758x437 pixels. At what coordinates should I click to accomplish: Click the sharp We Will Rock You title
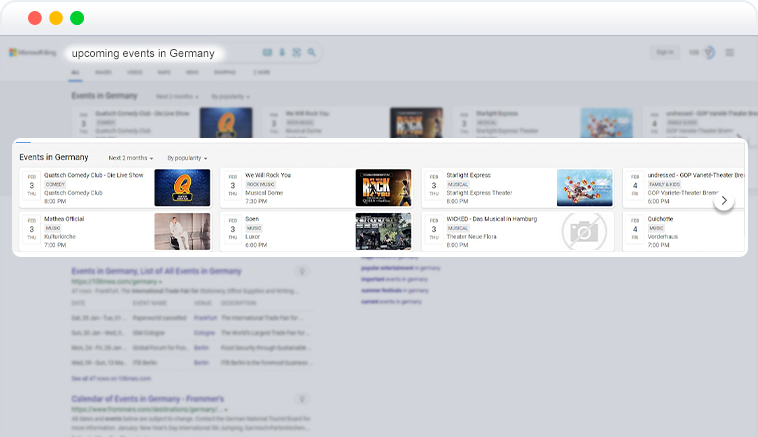[x=268, y=175]
